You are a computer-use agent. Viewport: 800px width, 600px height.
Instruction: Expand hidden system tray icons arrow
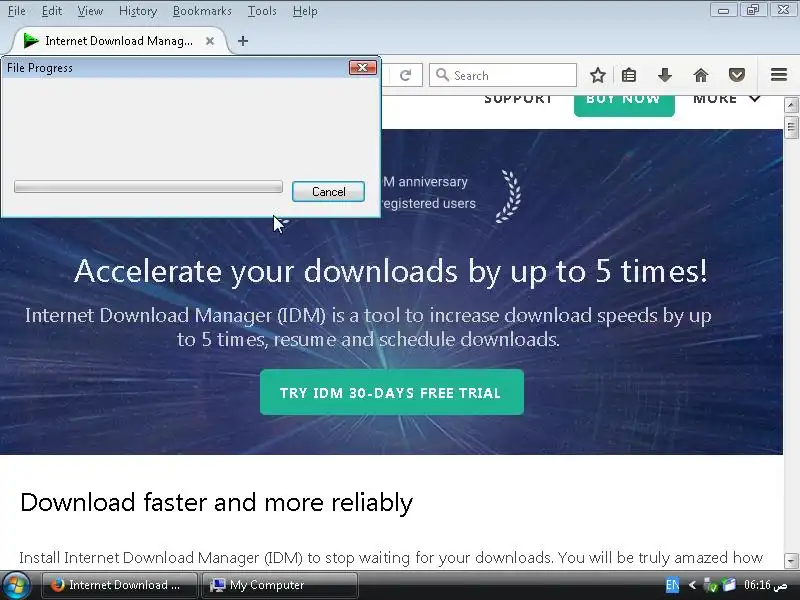pyautogui.click(x=692, y=585)
